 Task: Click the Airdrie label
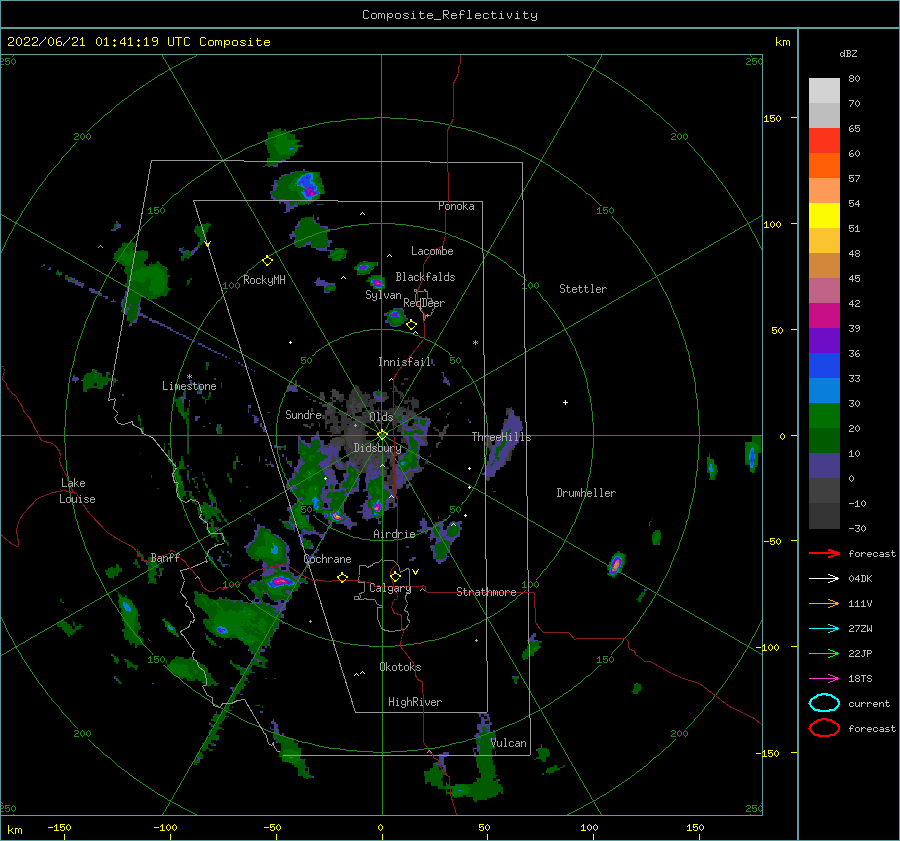pos(394,534)
